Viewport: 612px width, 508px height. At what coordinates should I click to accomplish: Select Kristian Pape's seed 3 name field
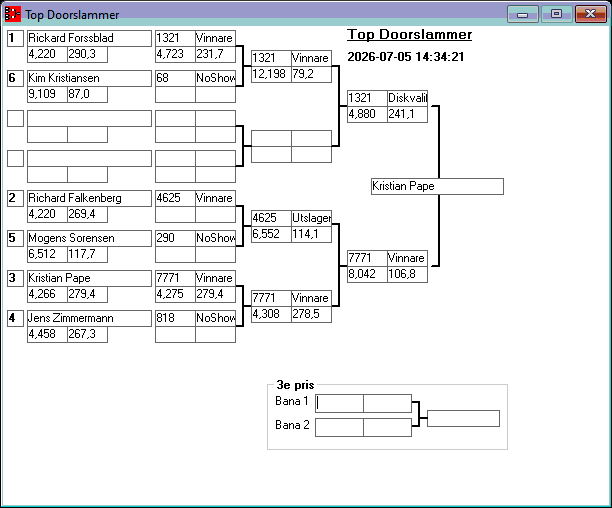click(89, 278)
